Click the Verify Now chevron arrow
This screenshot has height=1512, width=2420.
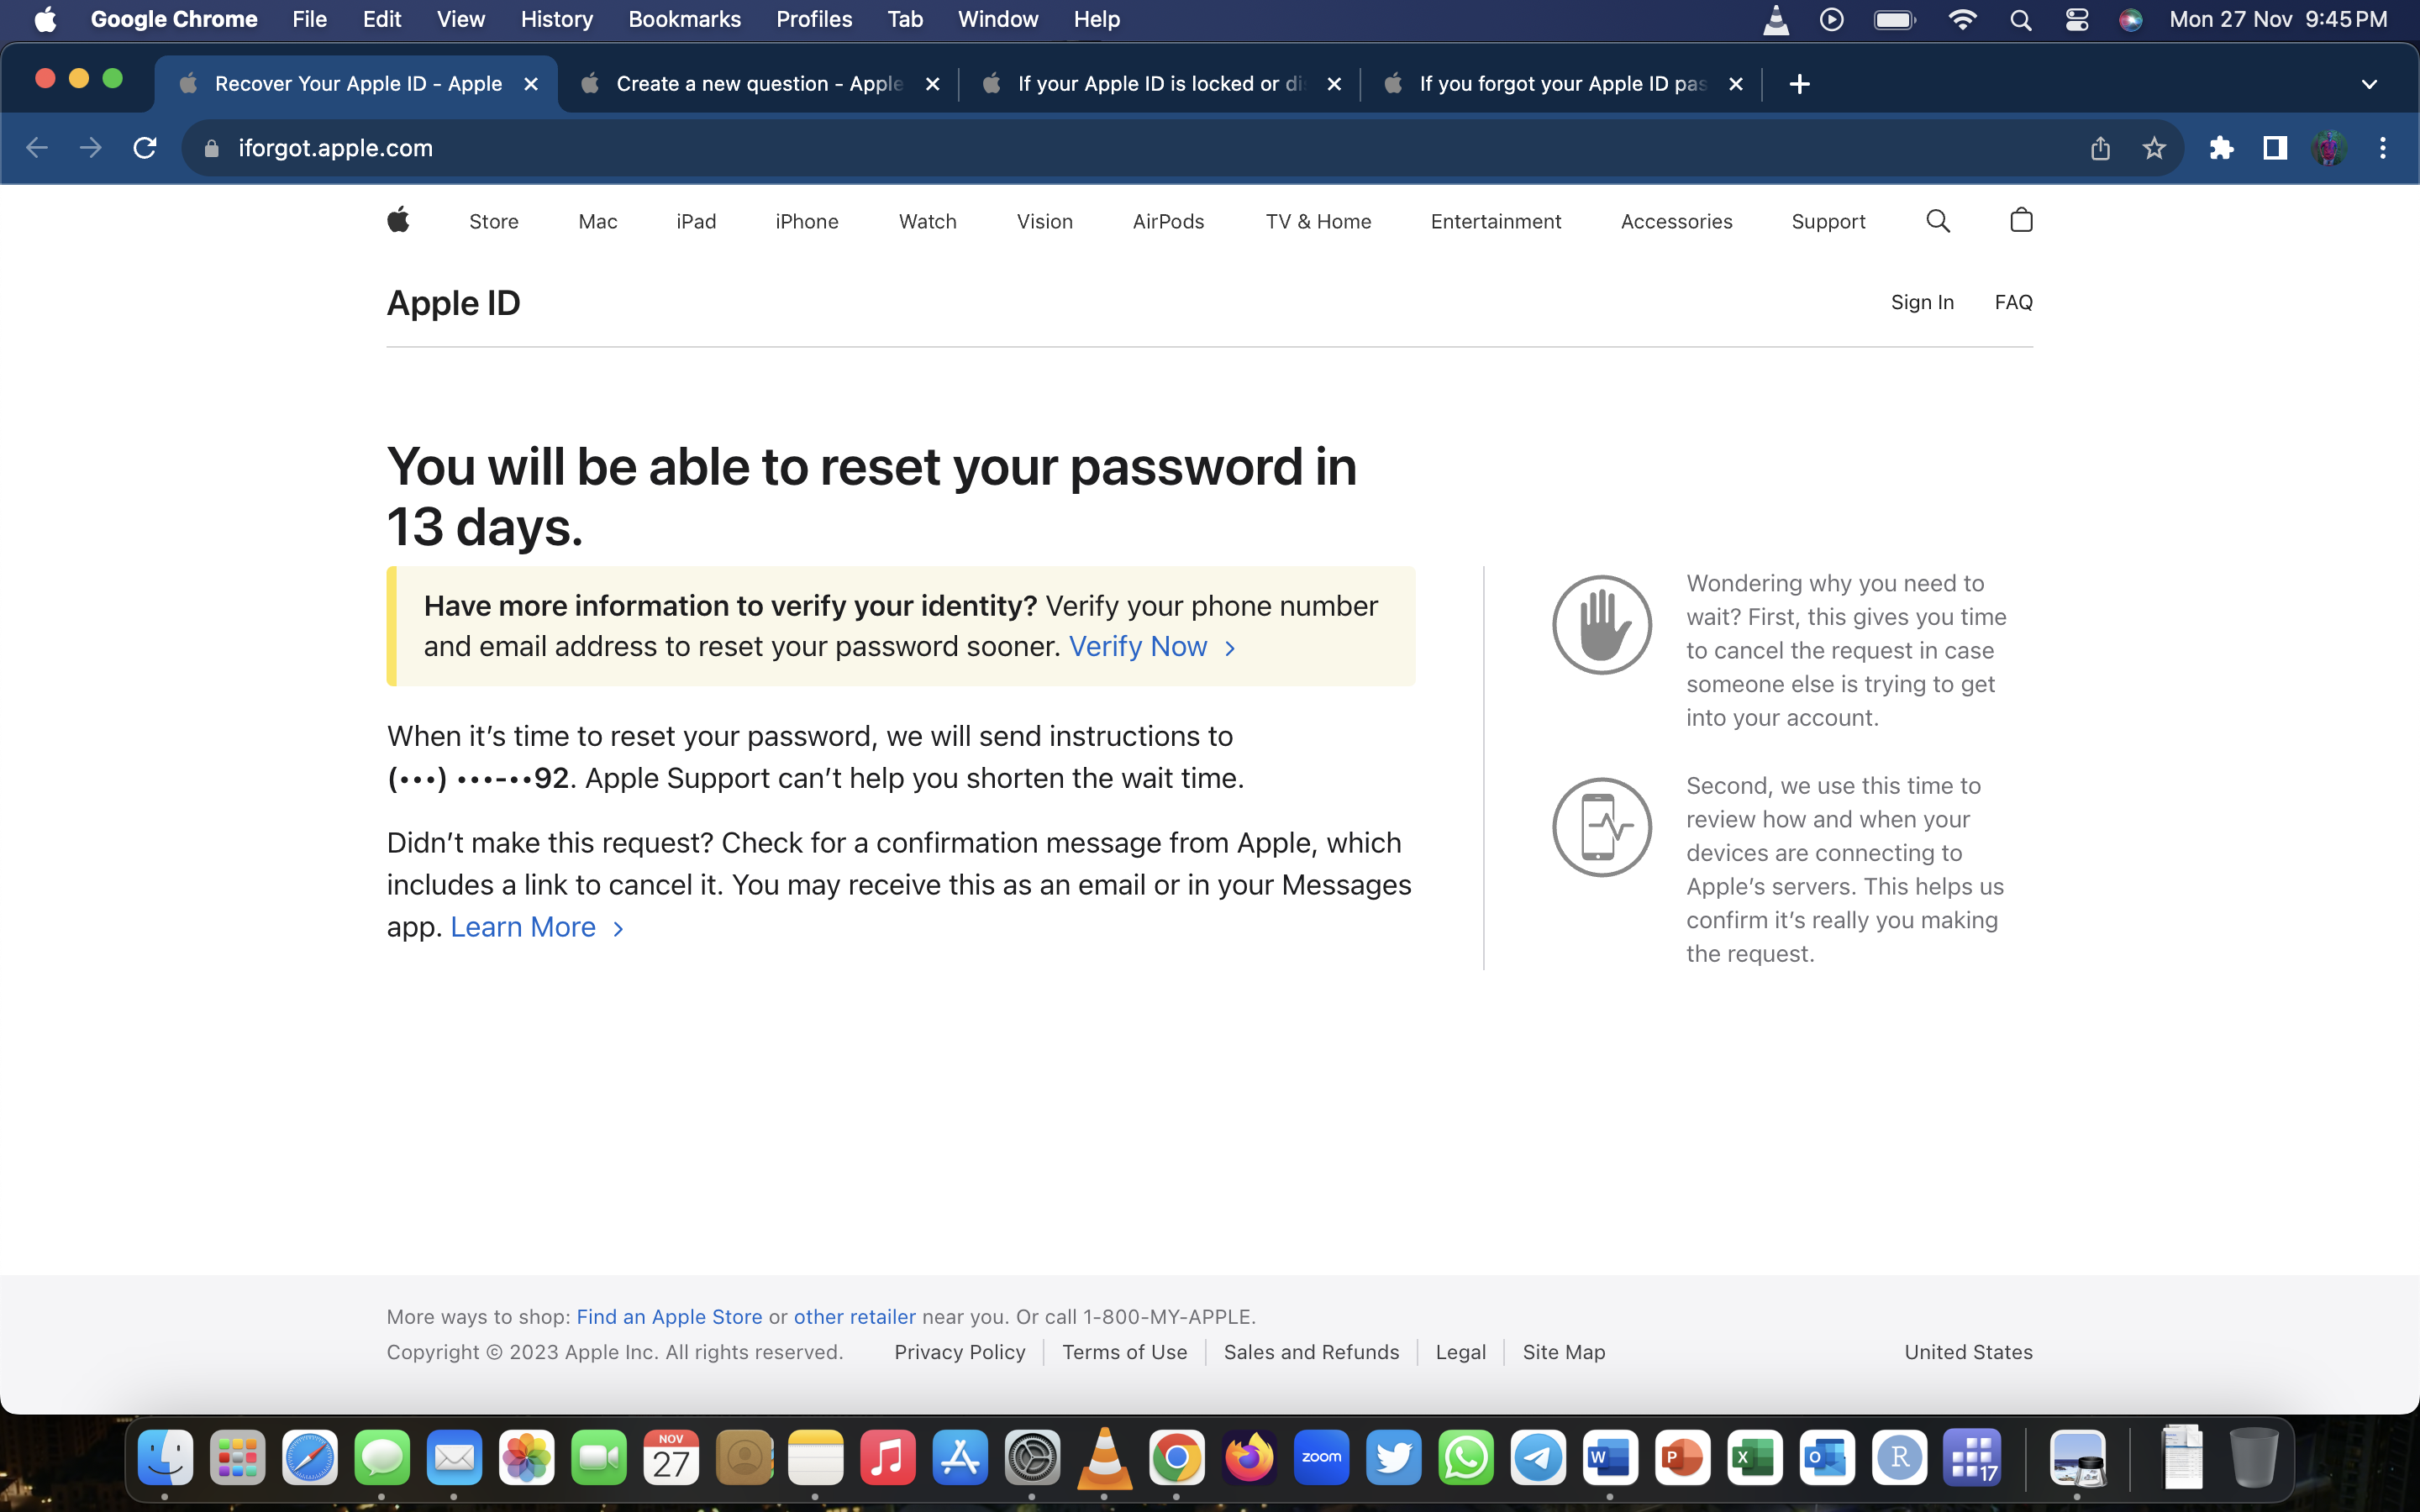(1230, 649)
